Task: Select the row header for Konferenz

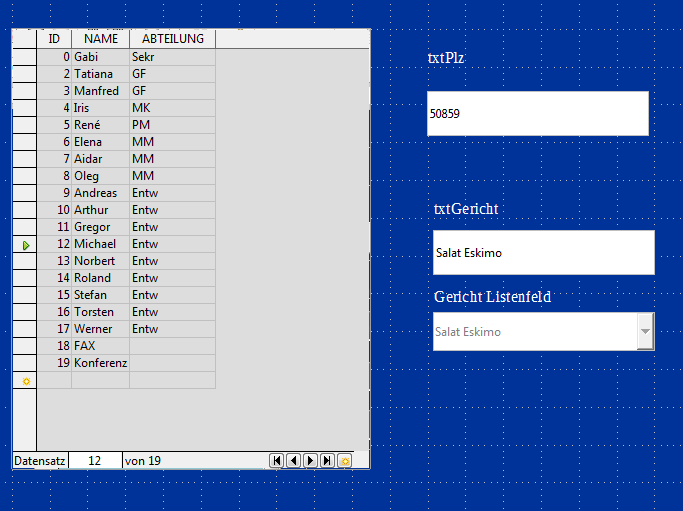Action: (24, 363)
